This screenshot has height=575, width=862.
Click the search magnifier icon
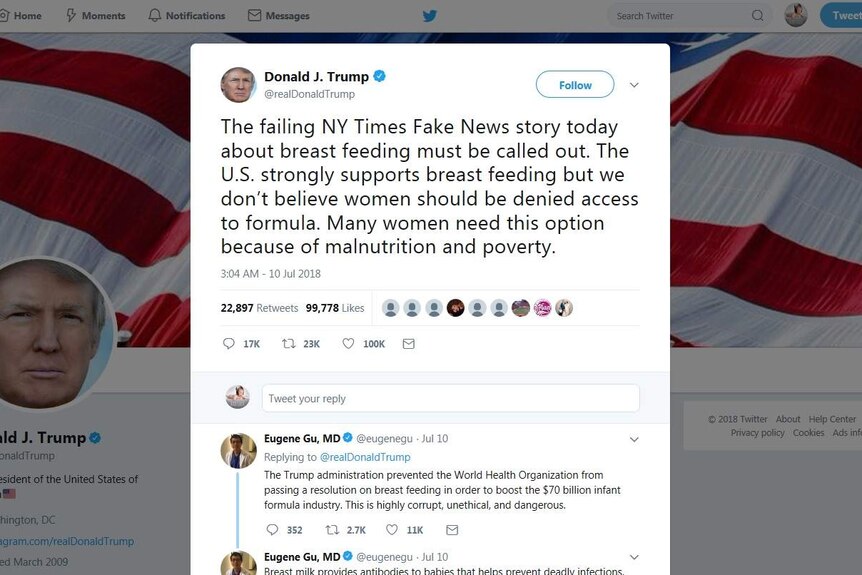click(x=758, y=15)
